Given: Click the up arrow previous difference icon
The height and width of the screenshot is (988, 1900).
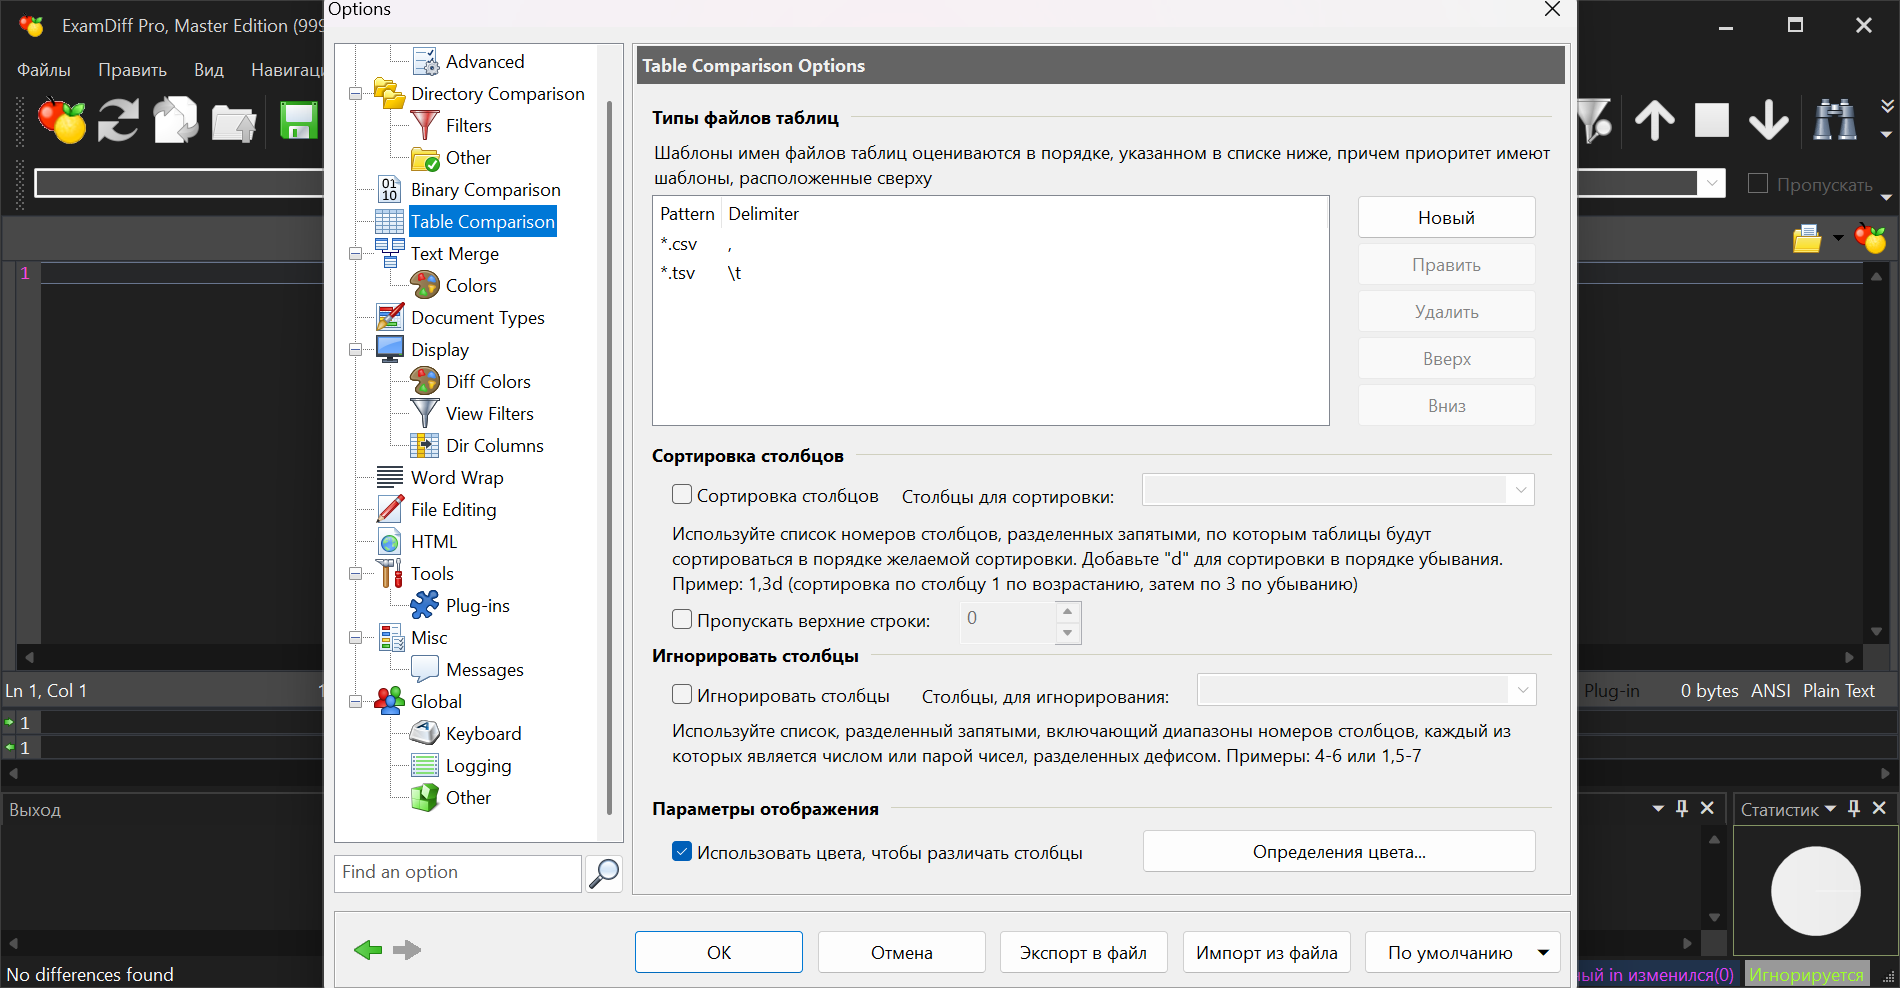Looking at the screenshot, I should pyautogui.click(x=1654, y=120).
